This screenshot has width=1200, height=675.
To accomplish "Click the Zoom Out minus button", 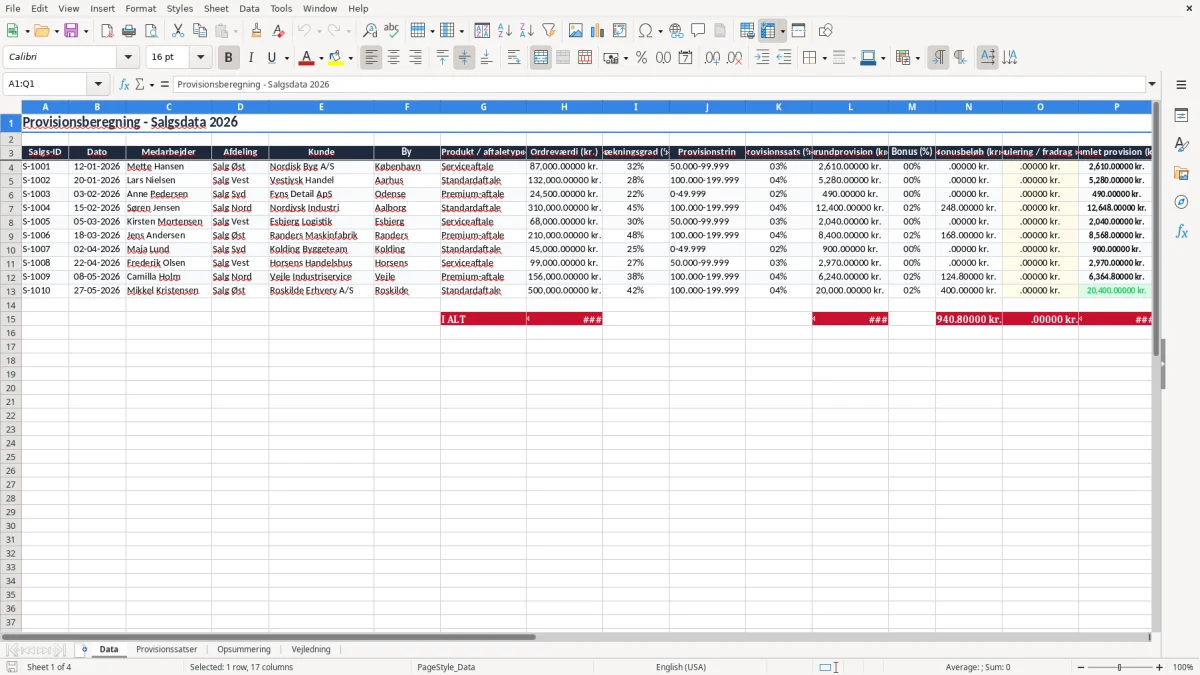I will click(1079, 667).
